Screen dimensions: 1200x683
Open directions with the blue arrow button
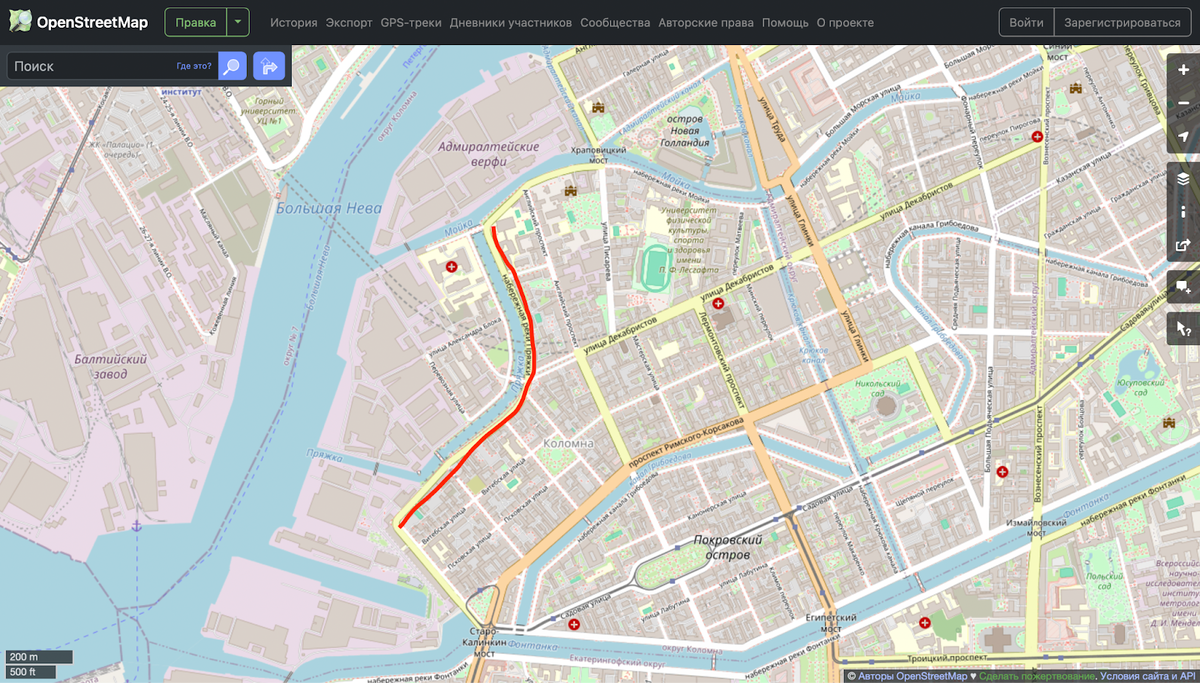pyautogui.click(x=269, y=66)
